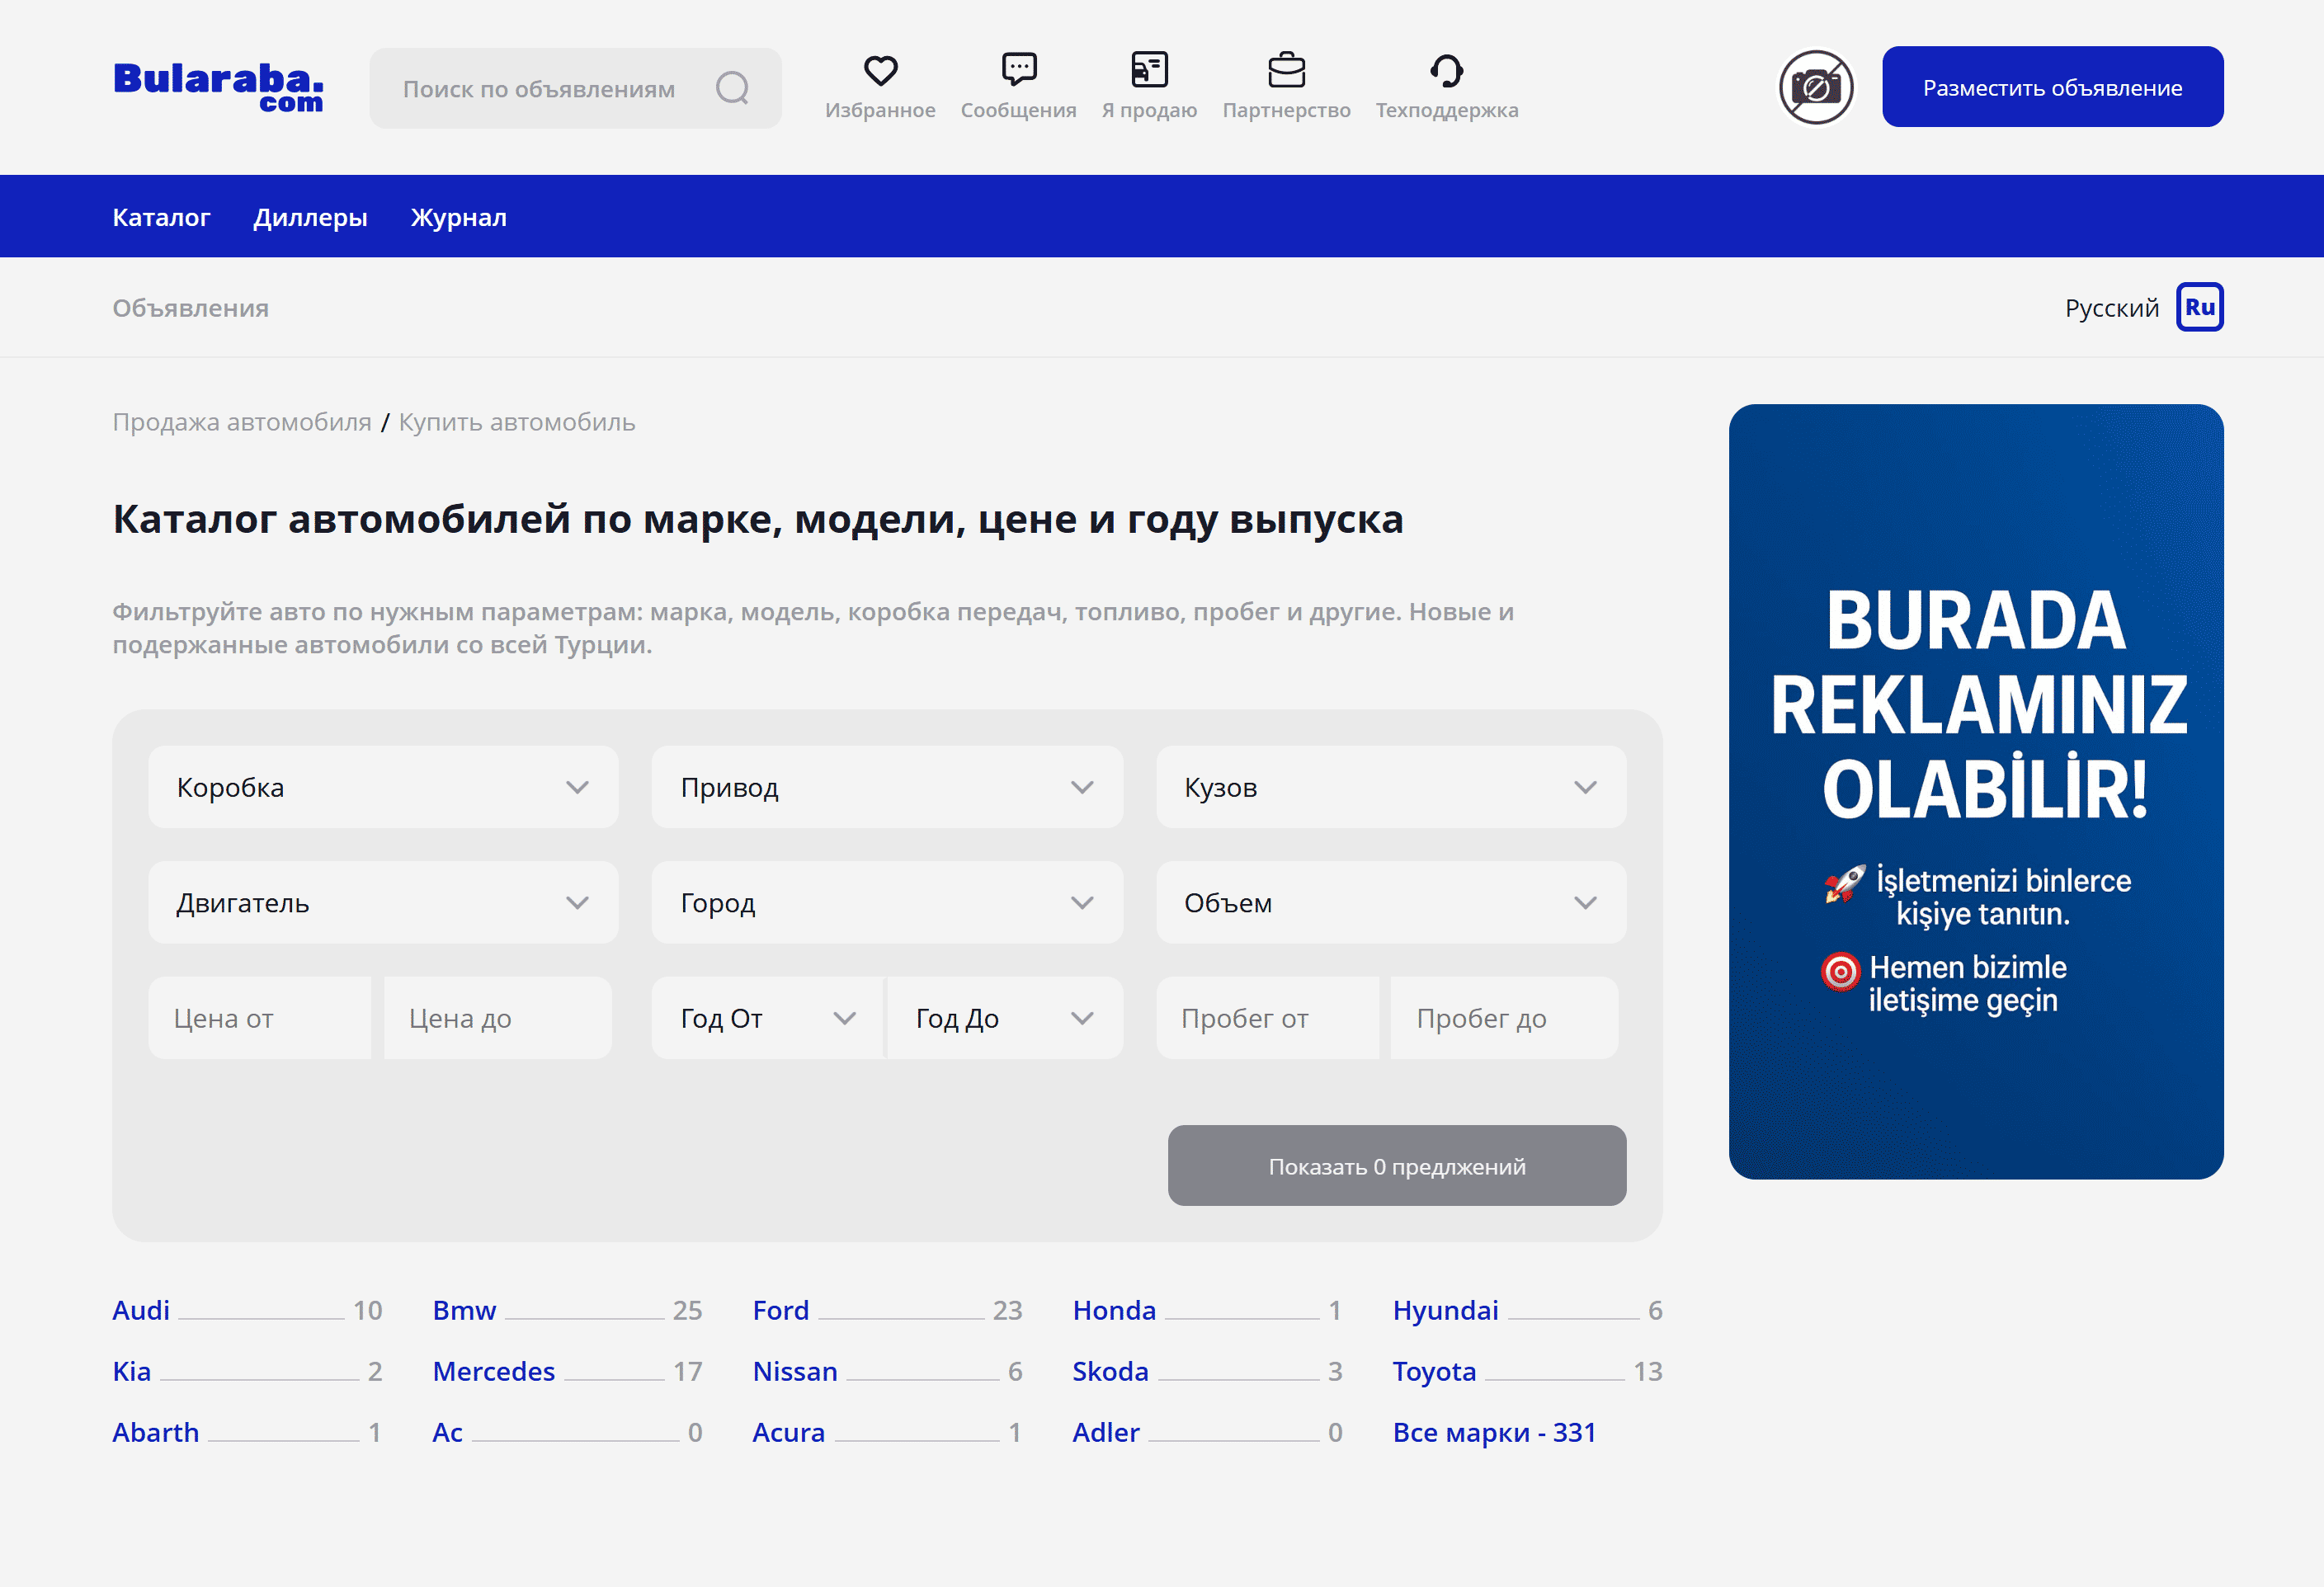Open the Кузов dropdown
Viewport: 2324px width, 1587px height.
coord(1390,787)
